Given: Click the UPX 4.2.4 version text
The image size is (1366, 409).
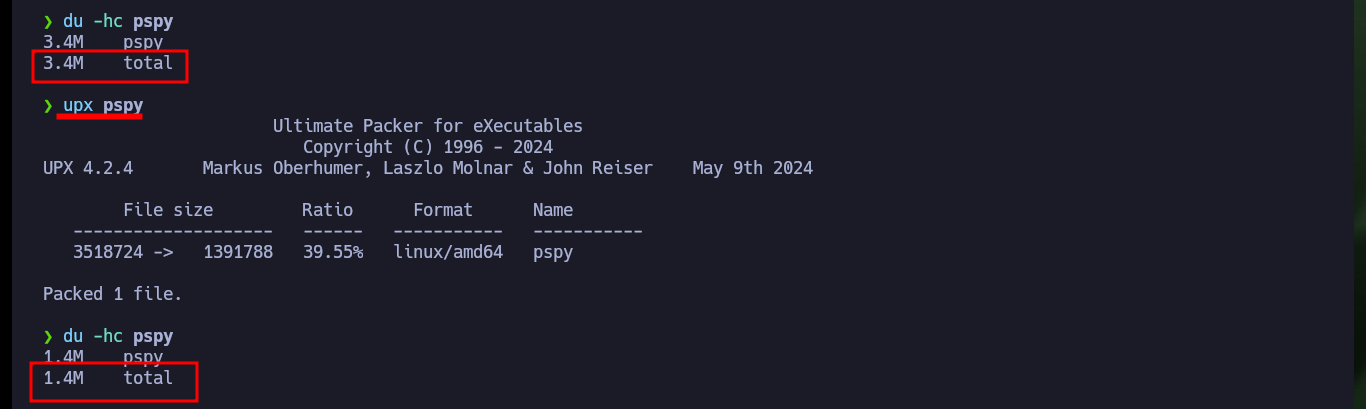Looking at the screenshot, I should click(88, 168).
